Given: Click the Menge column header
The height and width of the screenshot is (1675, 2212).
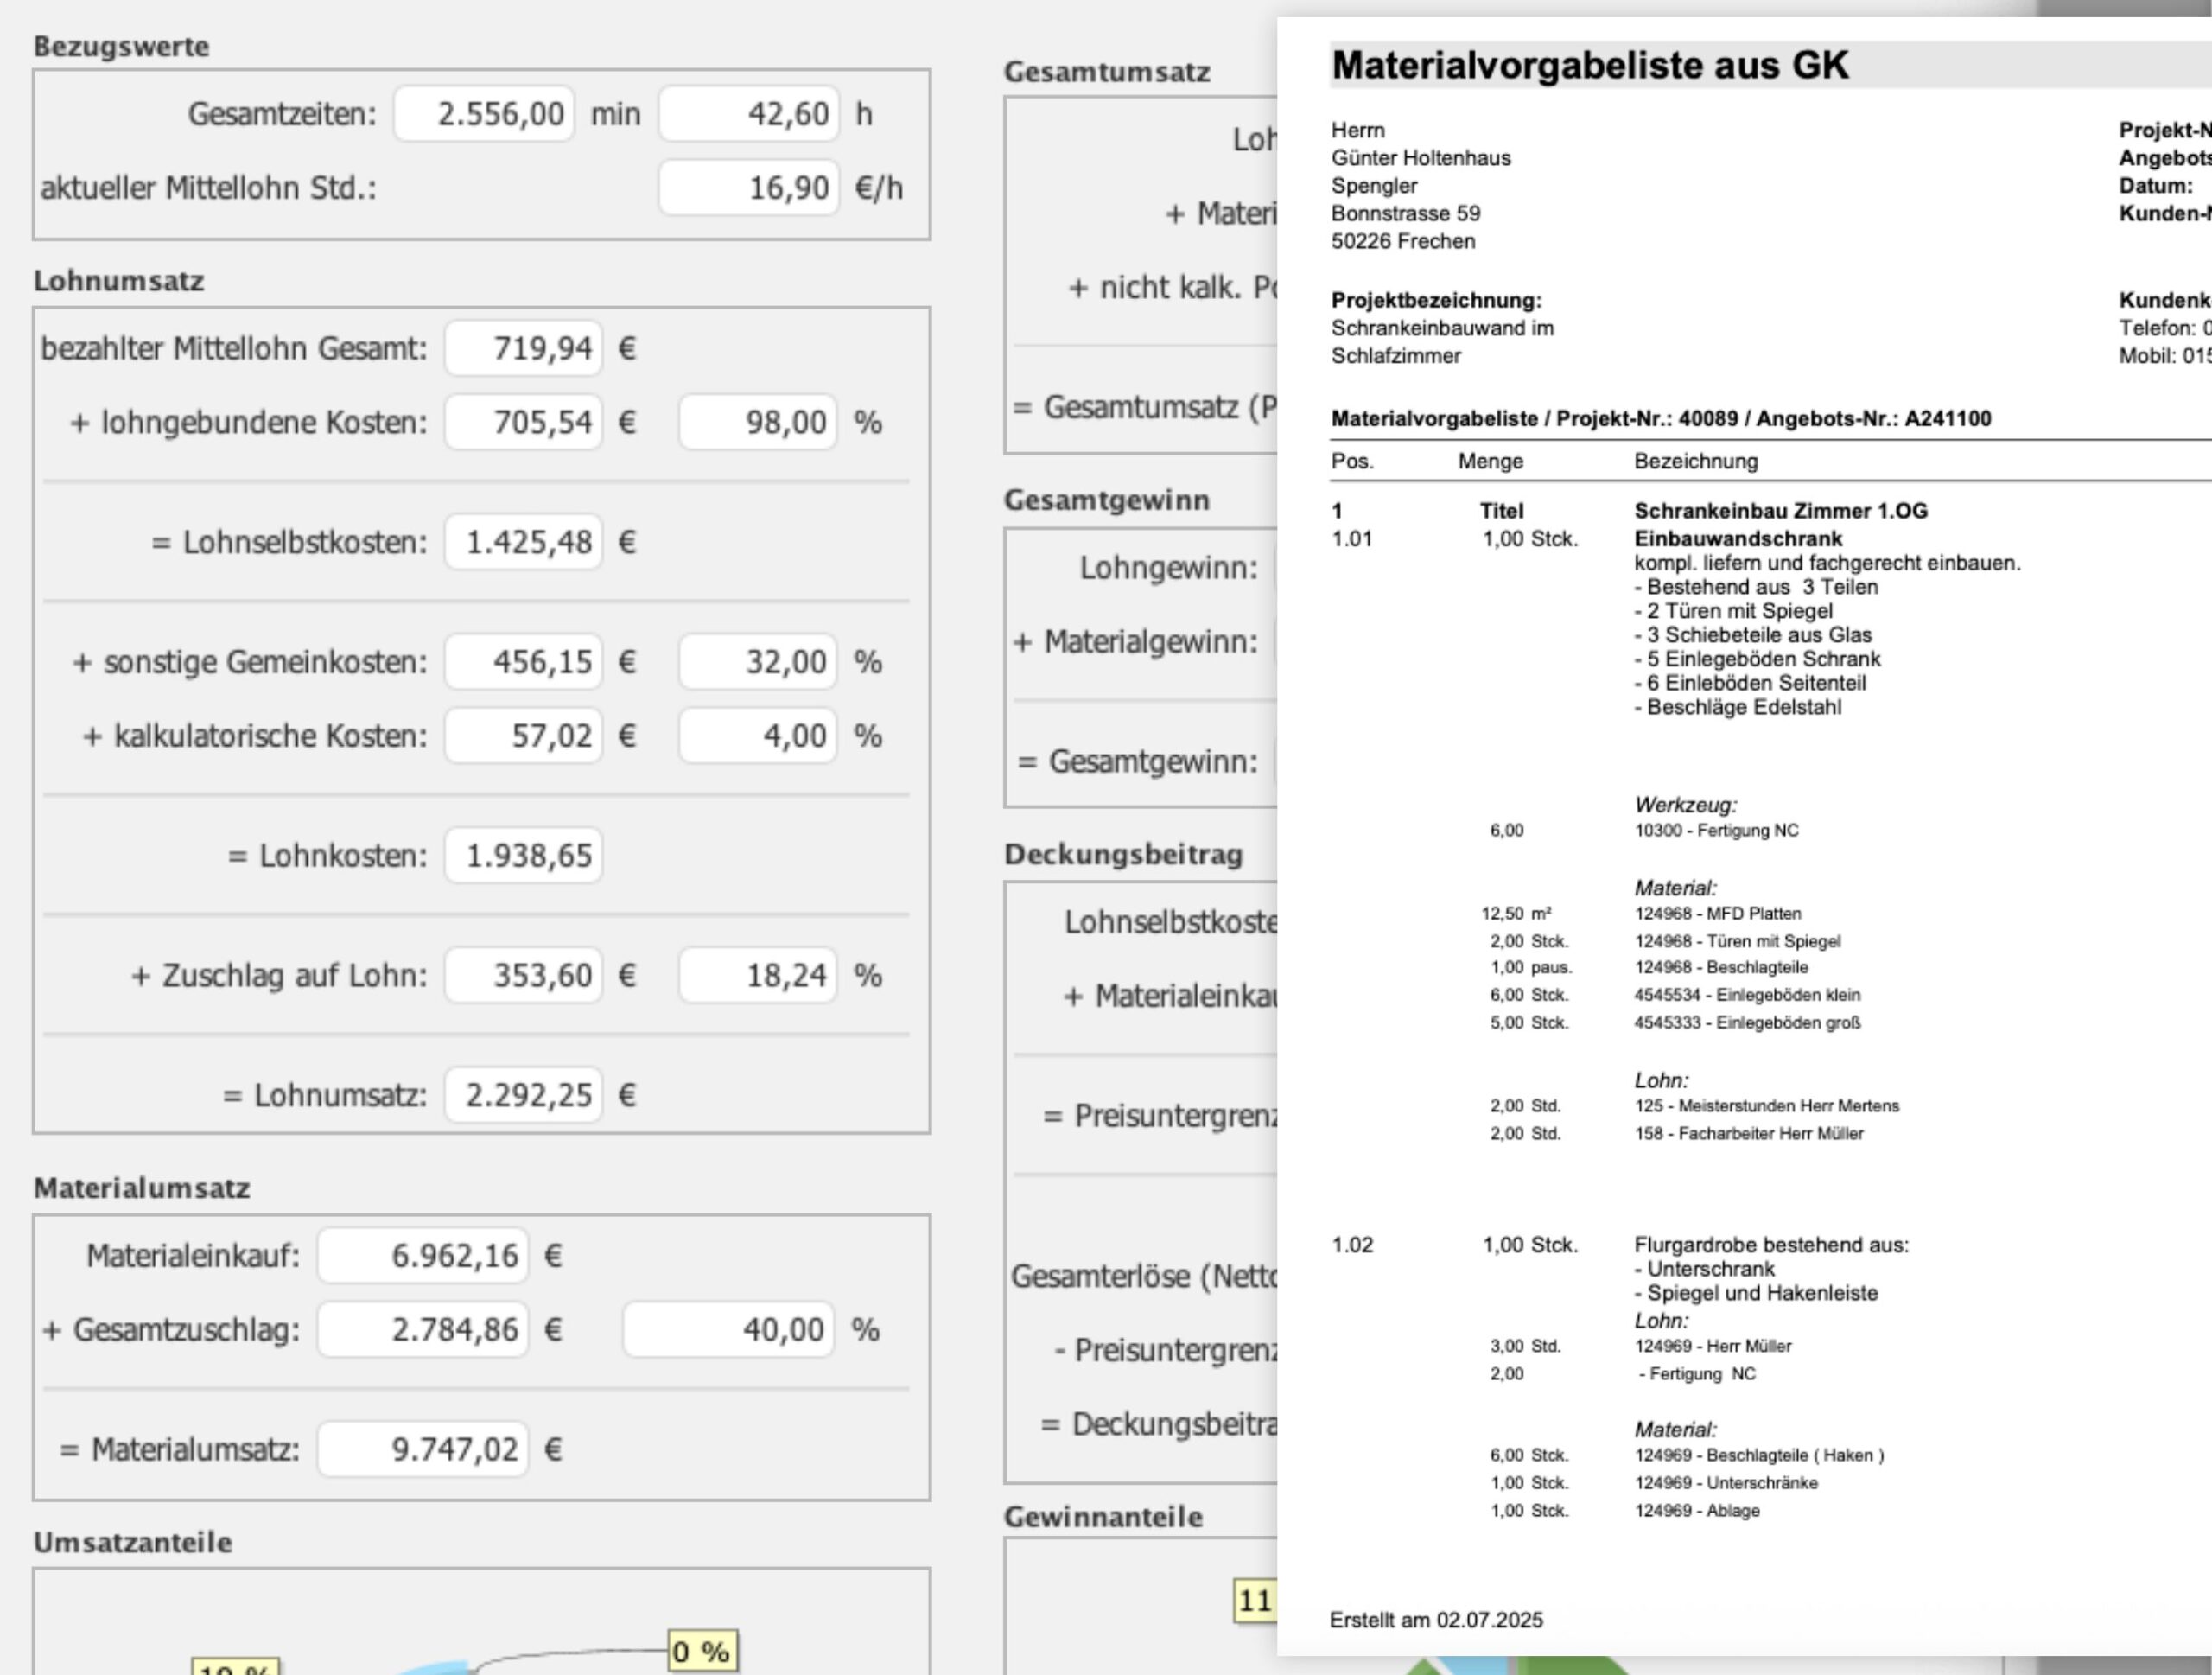Looking at the screenshot, I should [1490, 461].
